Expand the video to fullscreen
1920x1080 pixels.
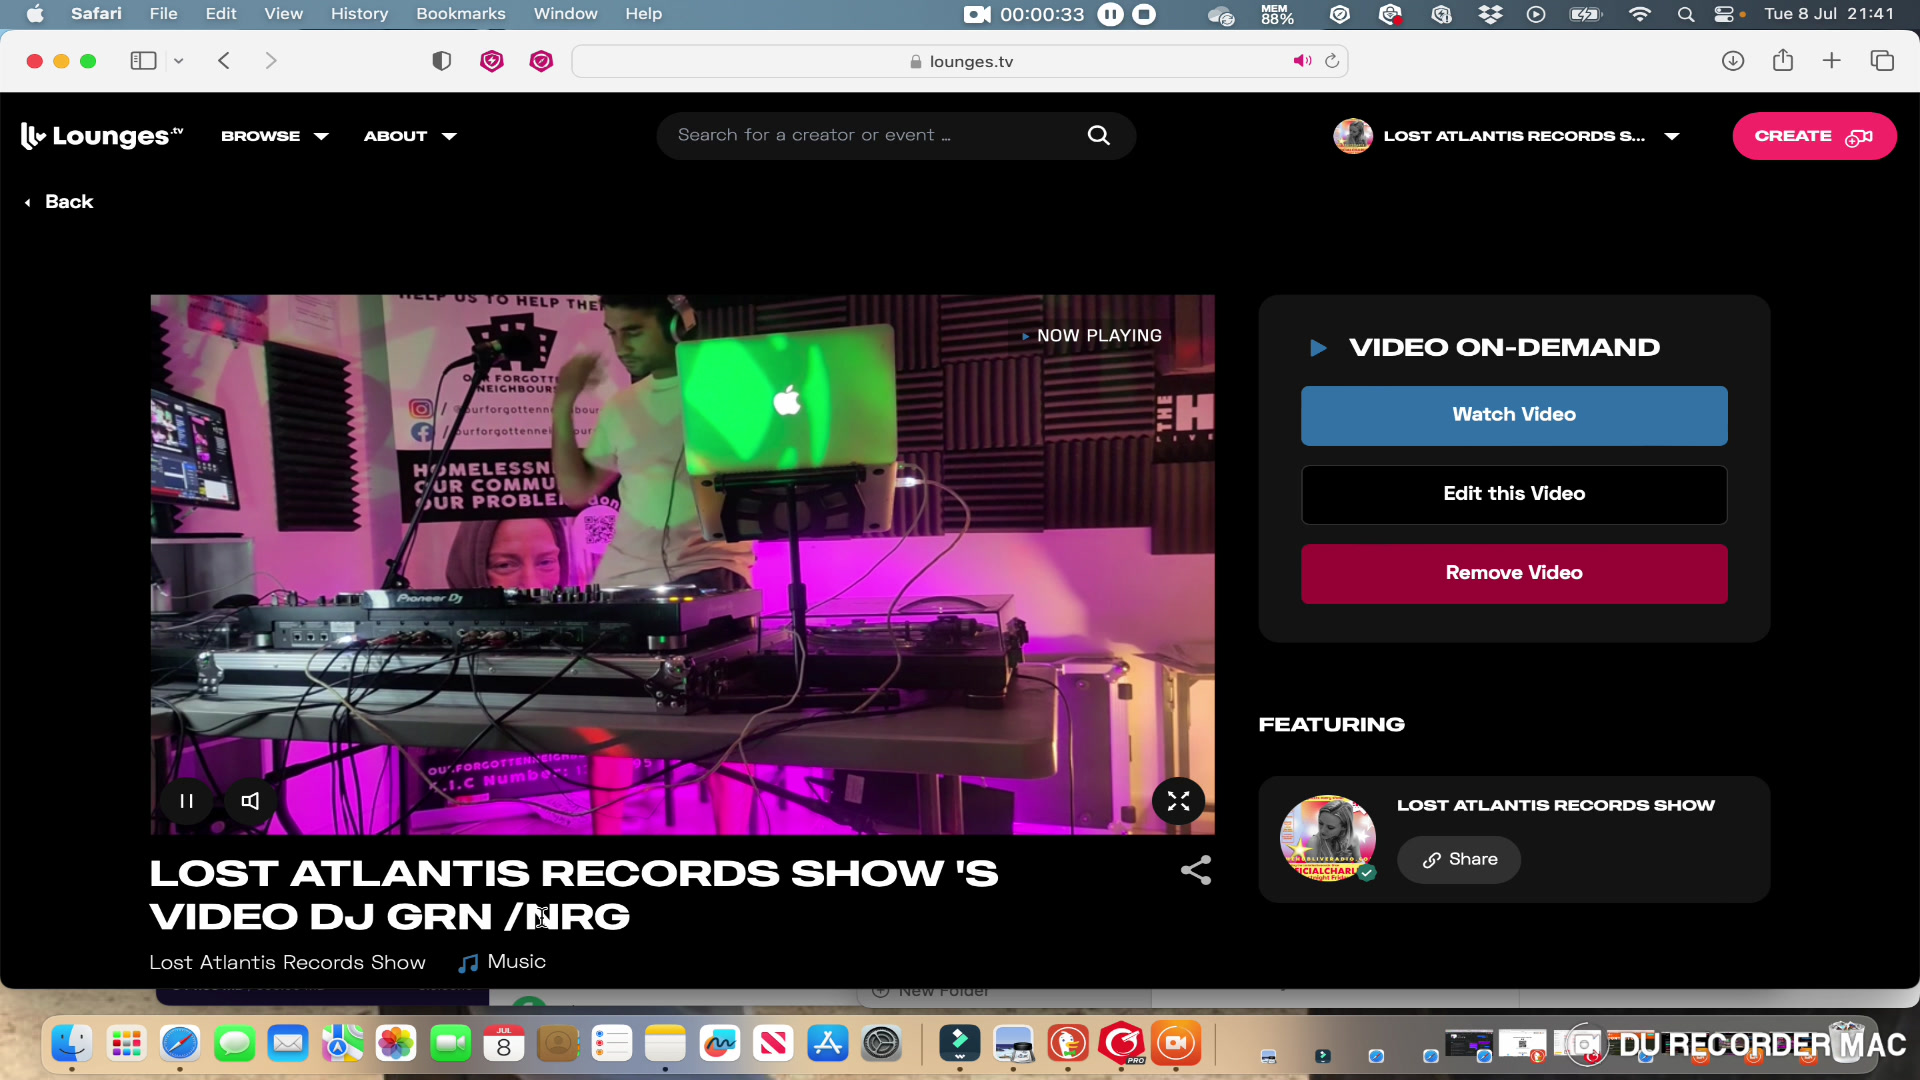tap(1178, 801)
